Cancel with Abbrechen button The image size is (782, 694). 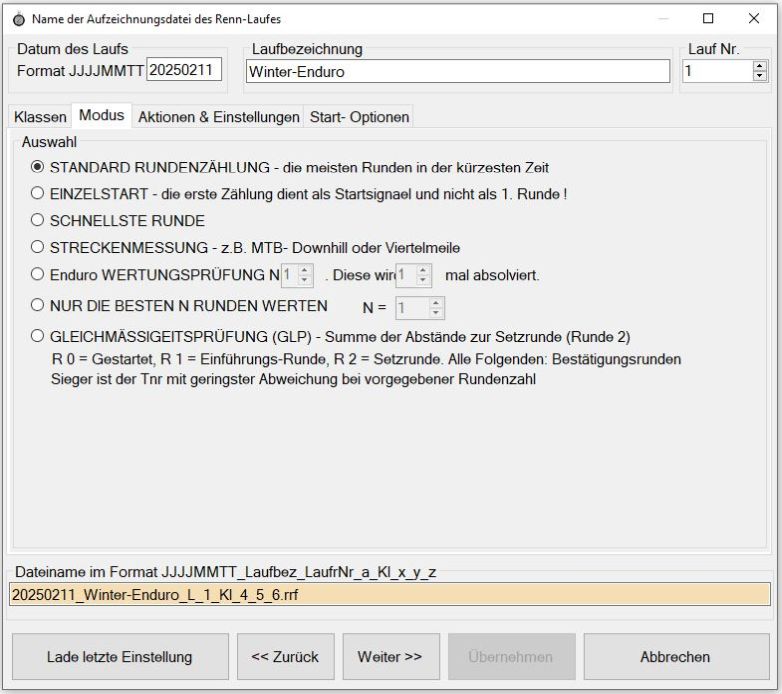[x=676, y=657]
